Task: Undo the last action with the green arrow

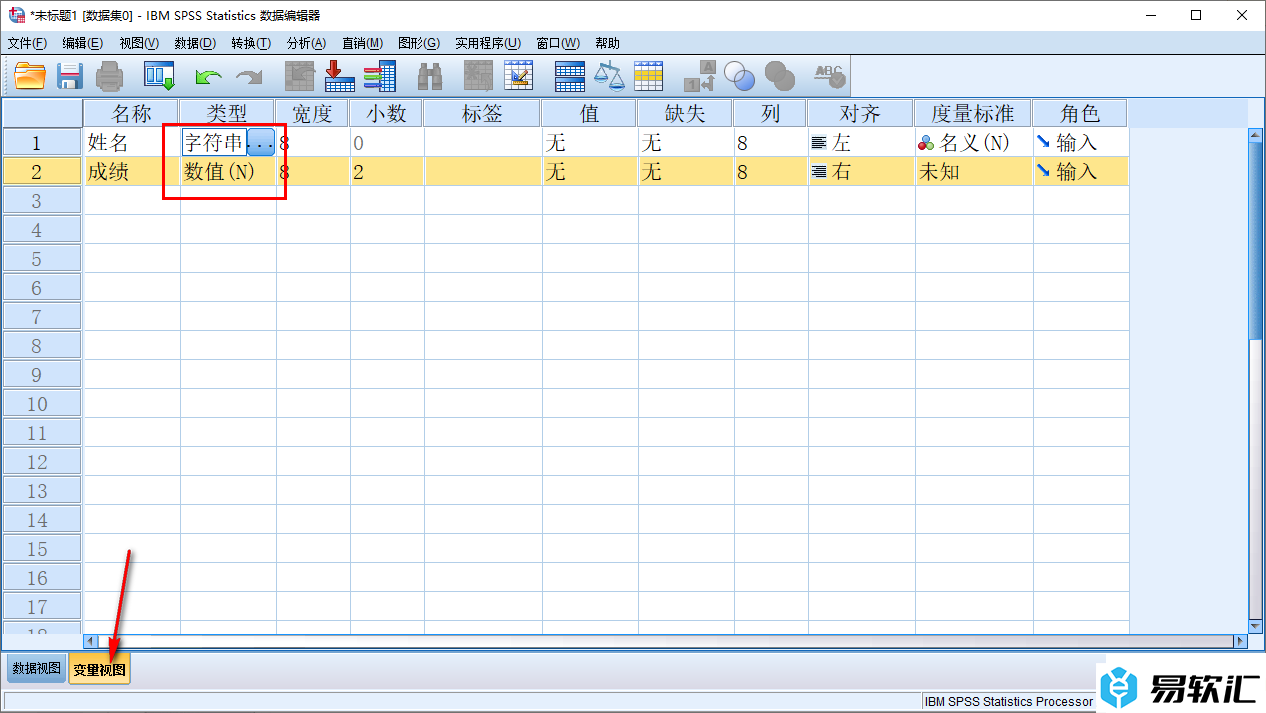Action: pyautogui.click(x=209, y=76)
